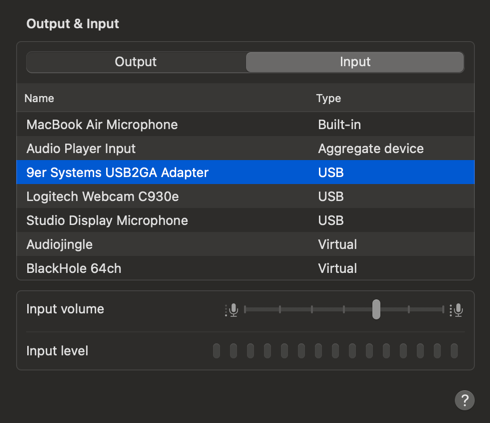Click the Output & Input heading

pos(73,24)
